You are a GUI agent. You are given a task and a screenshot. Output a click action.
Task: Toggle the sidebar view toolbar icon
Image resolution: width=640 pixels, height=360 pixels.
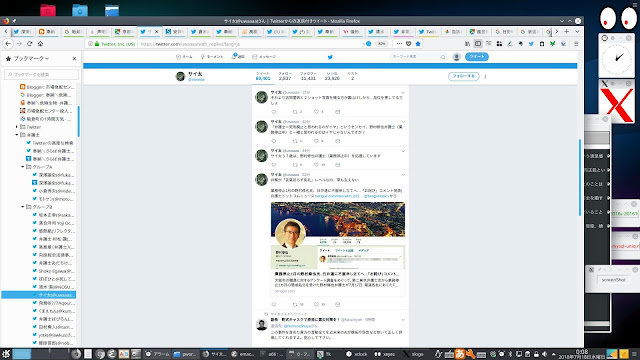click(x=478, y=44)
